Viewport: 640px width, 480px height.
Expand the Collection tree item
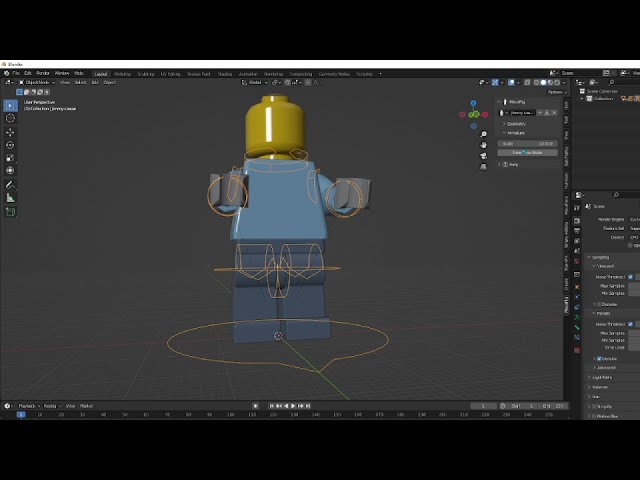(582, 99)
